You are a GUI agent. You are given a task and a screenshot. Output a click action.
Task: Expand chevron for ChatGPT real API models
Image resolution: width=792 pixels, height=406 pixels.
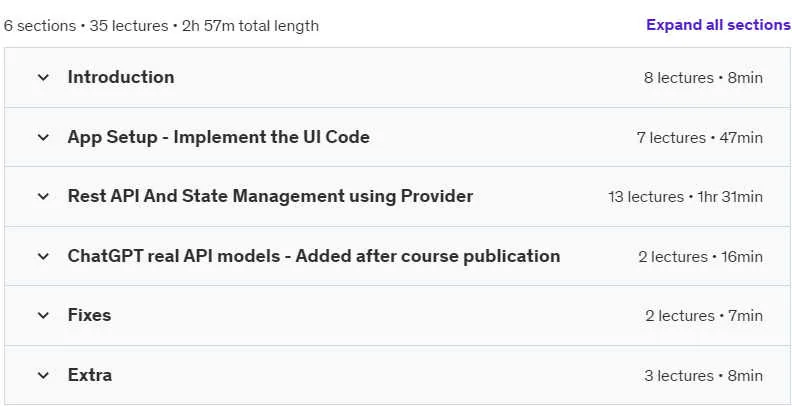[43, 257]
